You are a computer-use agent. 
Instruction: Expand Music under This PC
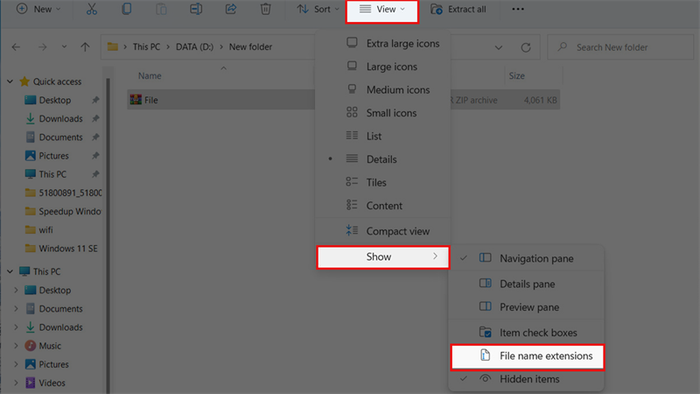pos(16,346)
